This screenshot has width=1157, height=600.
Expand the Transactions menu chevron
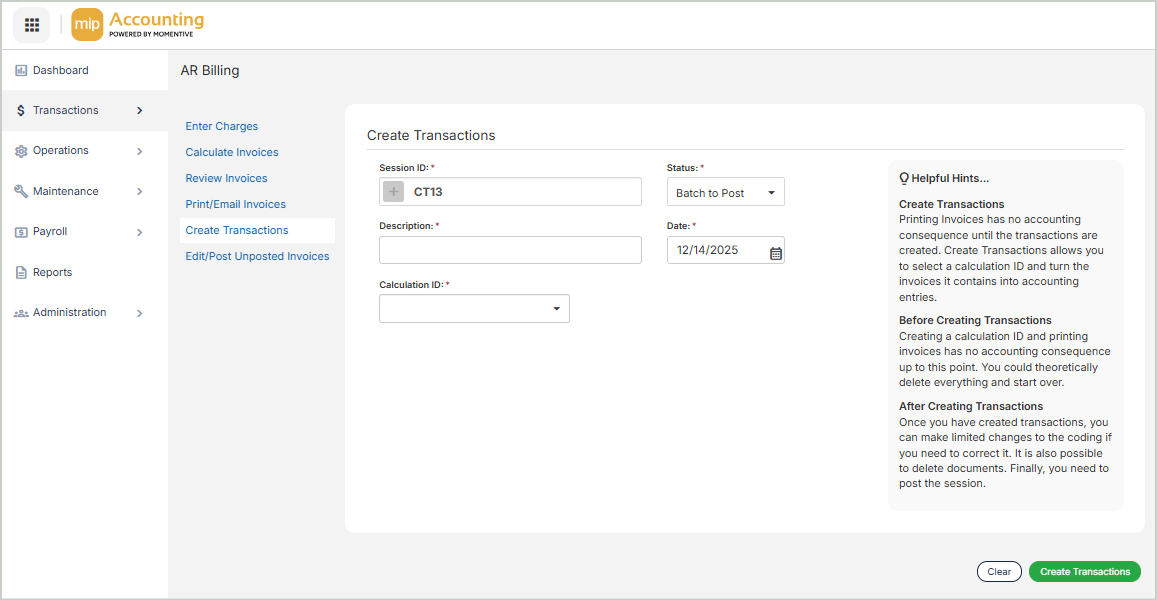pos(139,111)
